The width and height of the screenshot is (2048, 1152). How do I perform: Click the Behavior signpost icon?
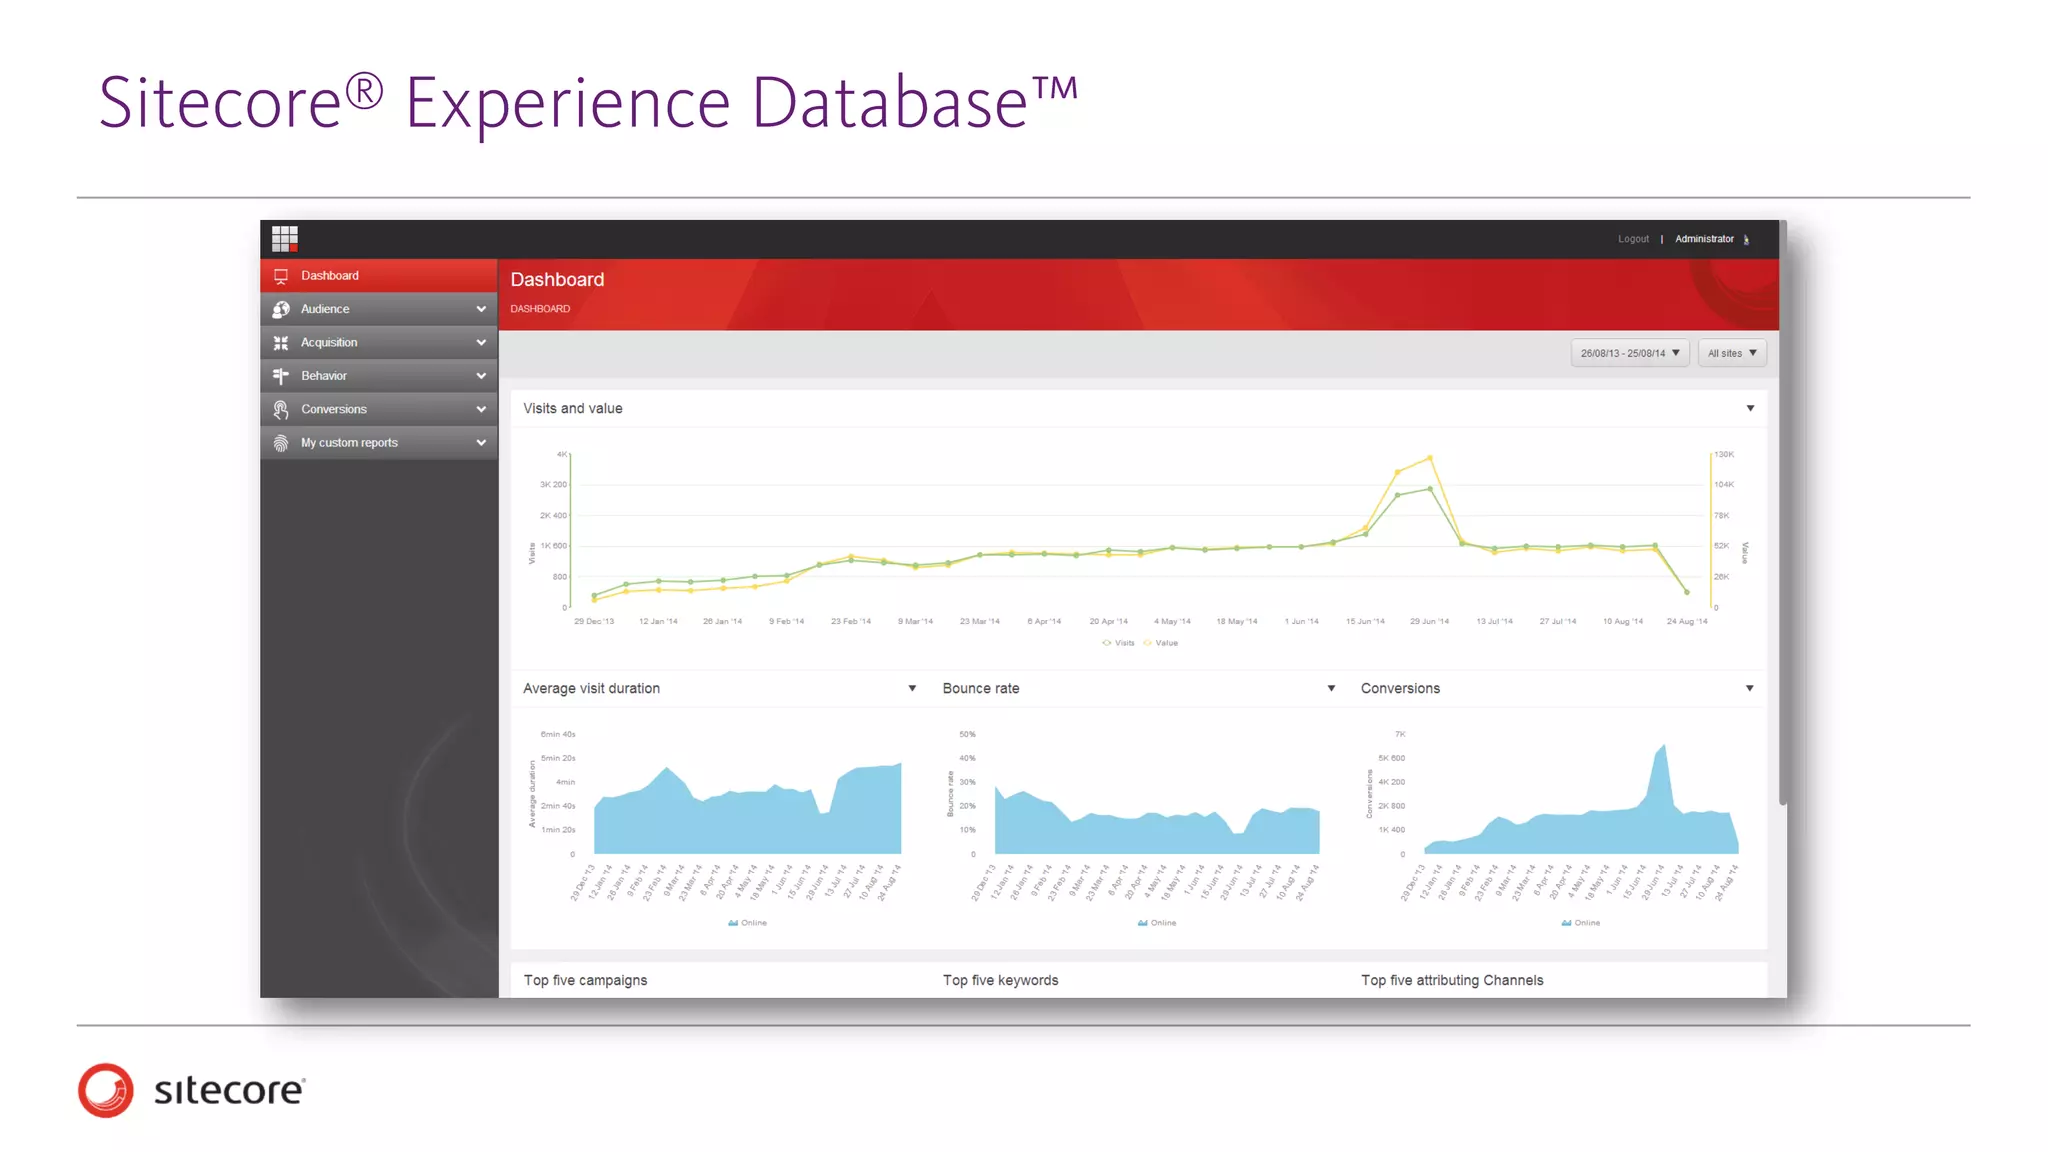click(281, 376)
